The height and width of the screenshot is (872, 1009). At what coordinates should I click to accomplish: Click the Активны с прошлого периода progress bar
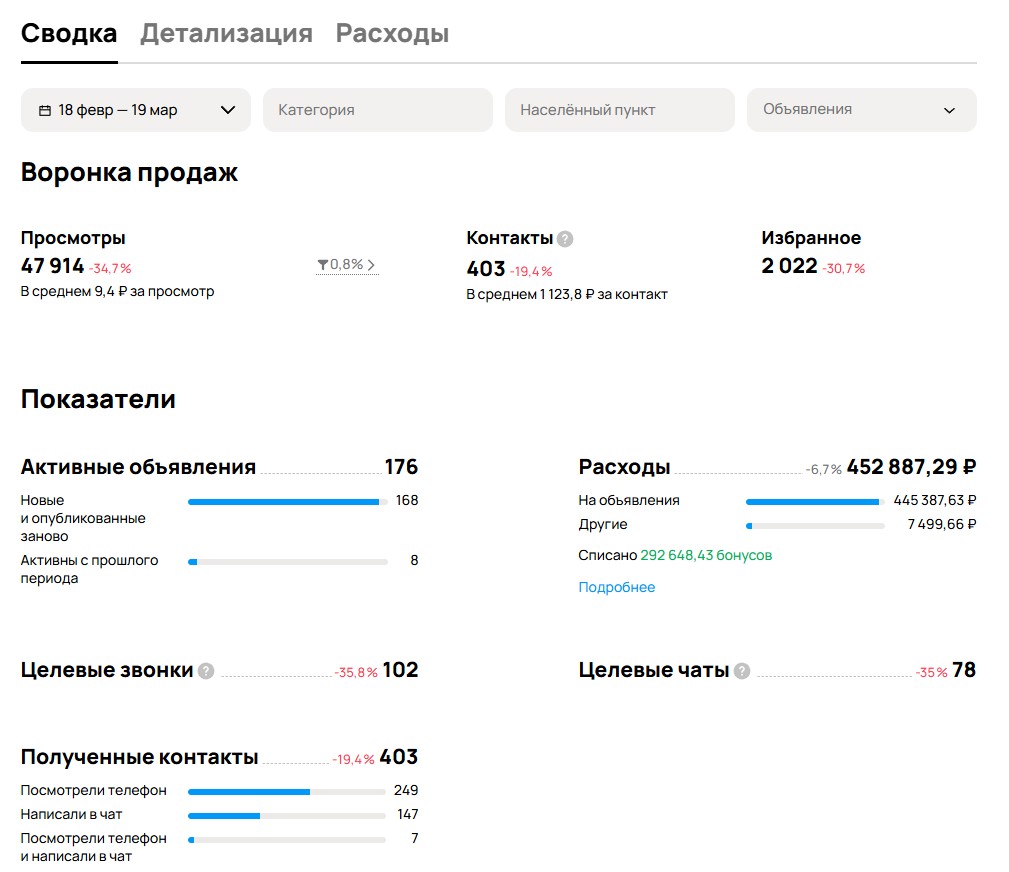click(288, 562)
